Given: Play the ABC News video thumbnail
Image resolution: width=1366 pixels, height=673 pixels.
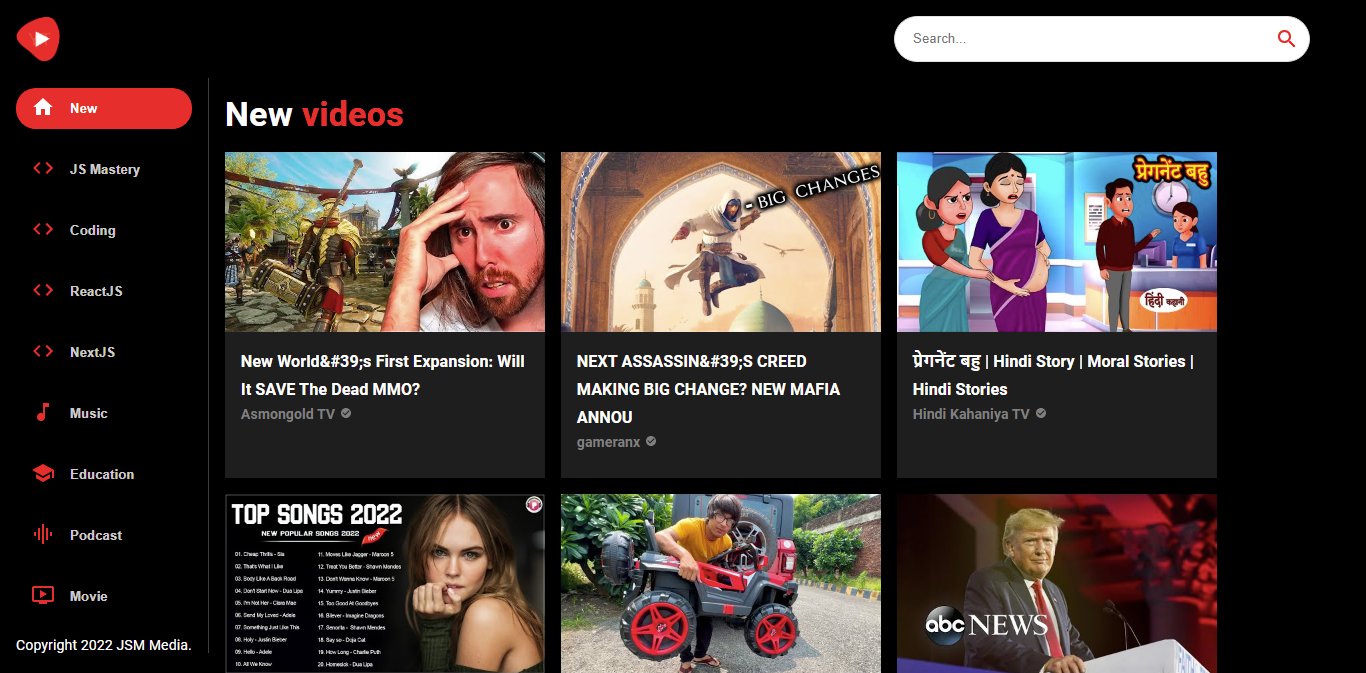Looking at the screenshot, I should pos(1057,583).
